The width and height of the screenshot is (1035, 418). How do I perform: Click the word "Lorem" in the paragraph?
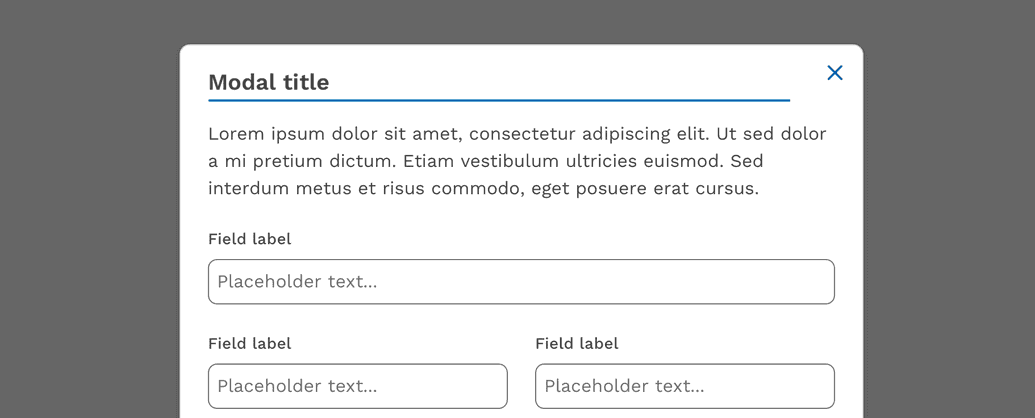236,134
